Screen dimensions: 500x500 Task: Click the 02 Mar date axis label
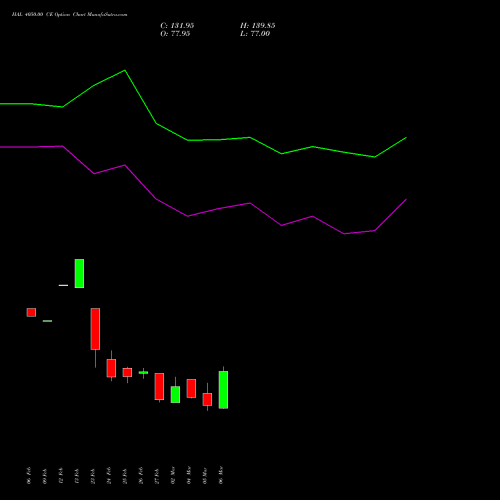[x=173, y=475]
